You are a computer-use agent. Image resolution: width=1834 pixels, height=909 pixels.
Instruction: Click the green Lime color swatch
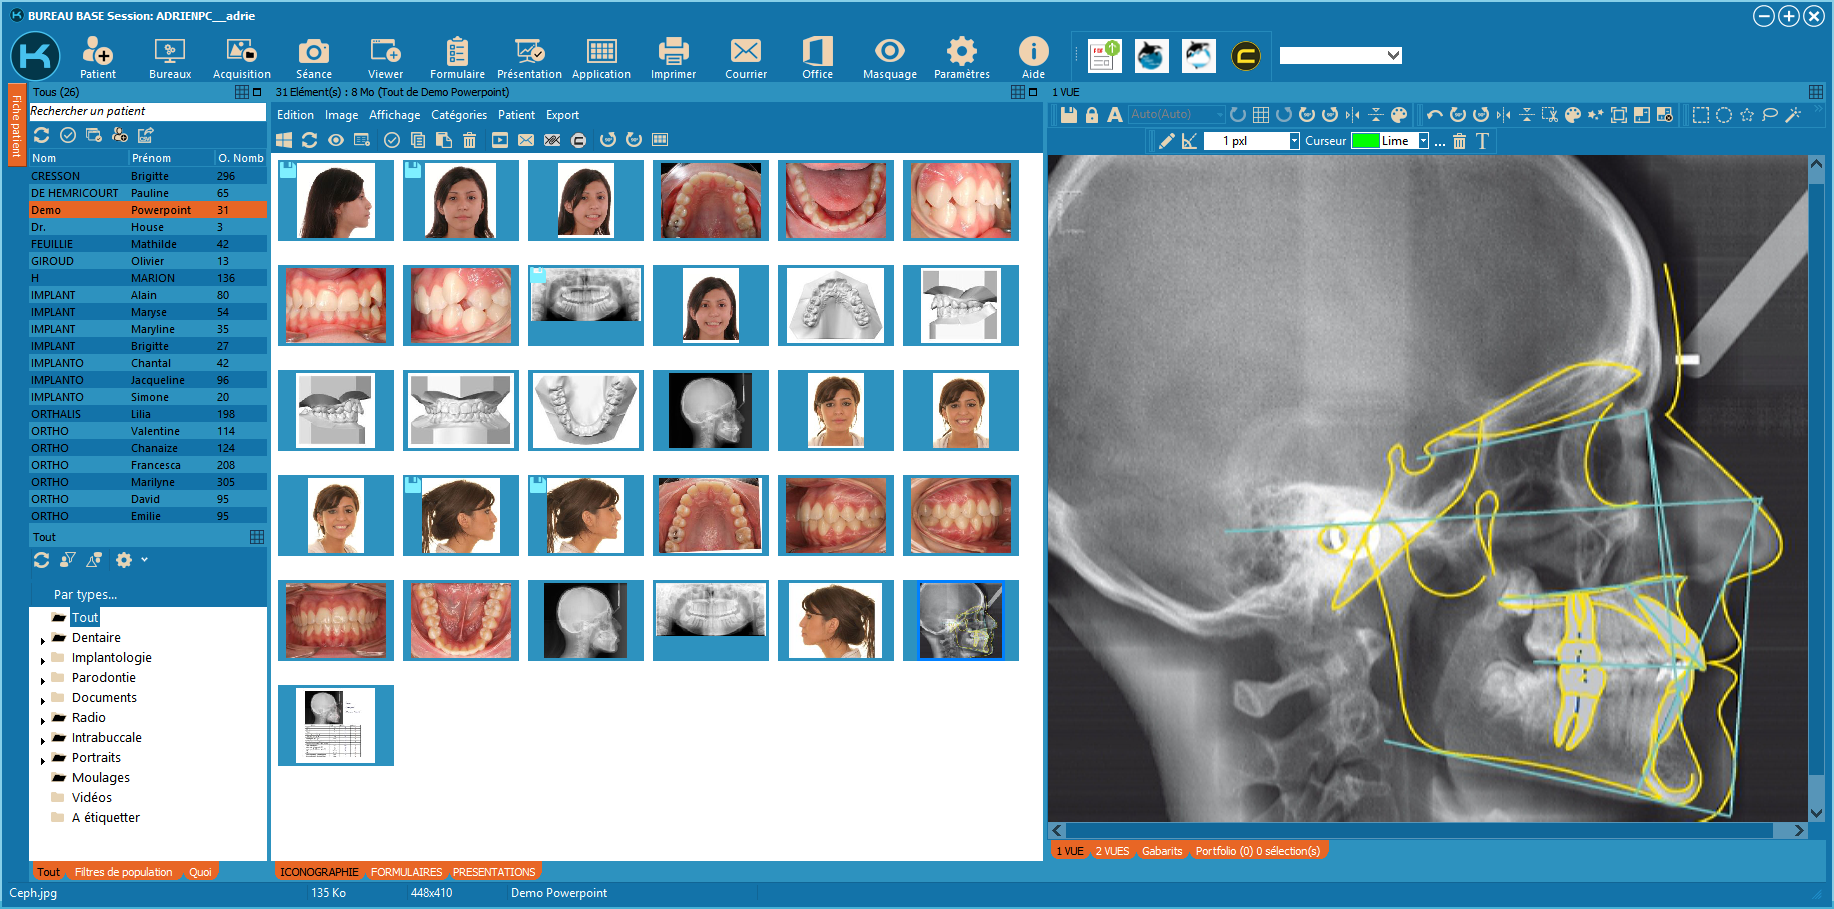click(1365, 141)
